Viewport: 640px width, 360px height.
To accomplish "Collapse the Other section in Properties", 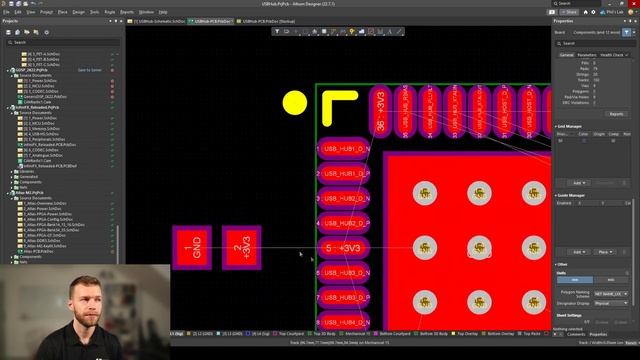I will (556, 264).
